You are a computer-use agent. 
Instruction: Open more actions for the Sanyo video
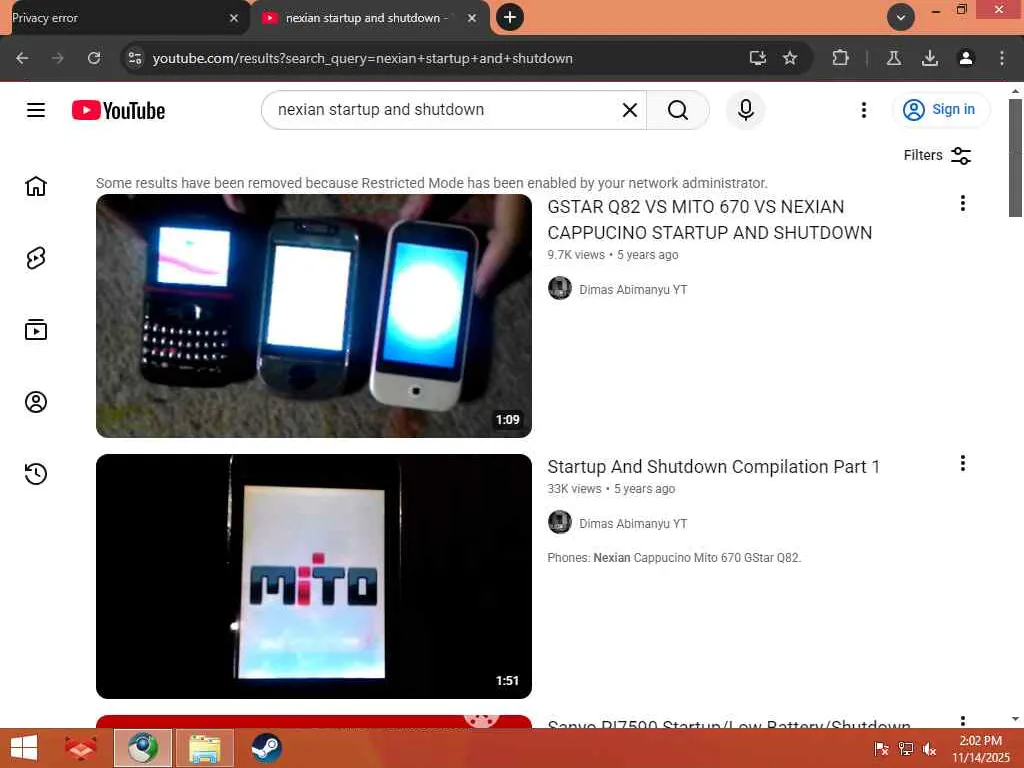tap(963, 721)
